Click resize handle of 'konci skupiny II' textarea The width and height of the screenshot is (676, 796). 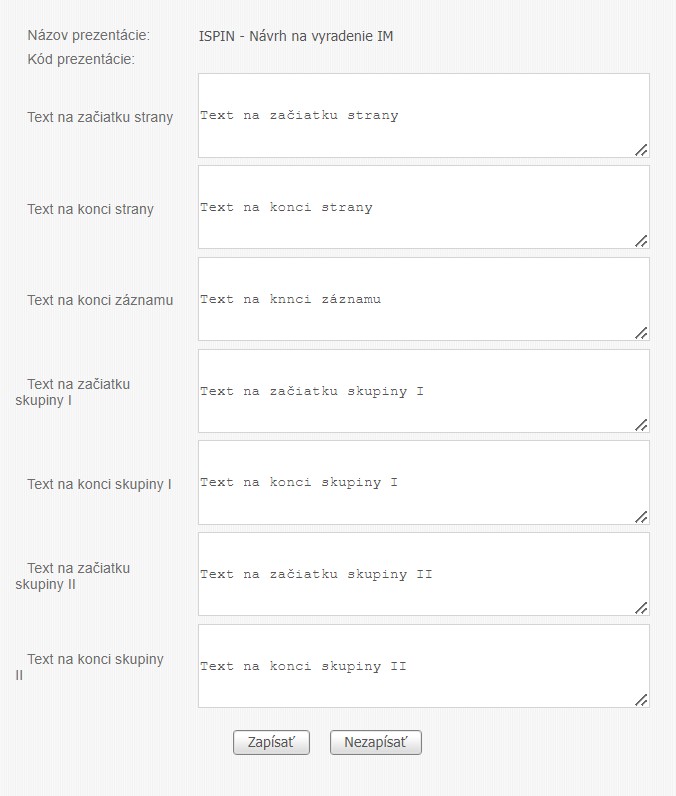pyautogui.click(x=641, y=700)
